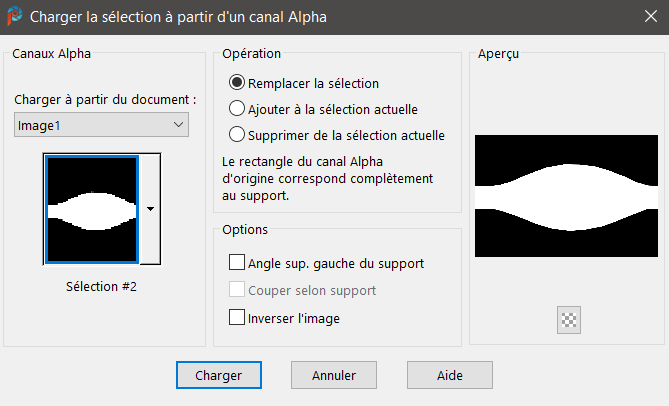
Task: Toggle the checkerboard transparency preview icon
Action: [x=569, y=320]
